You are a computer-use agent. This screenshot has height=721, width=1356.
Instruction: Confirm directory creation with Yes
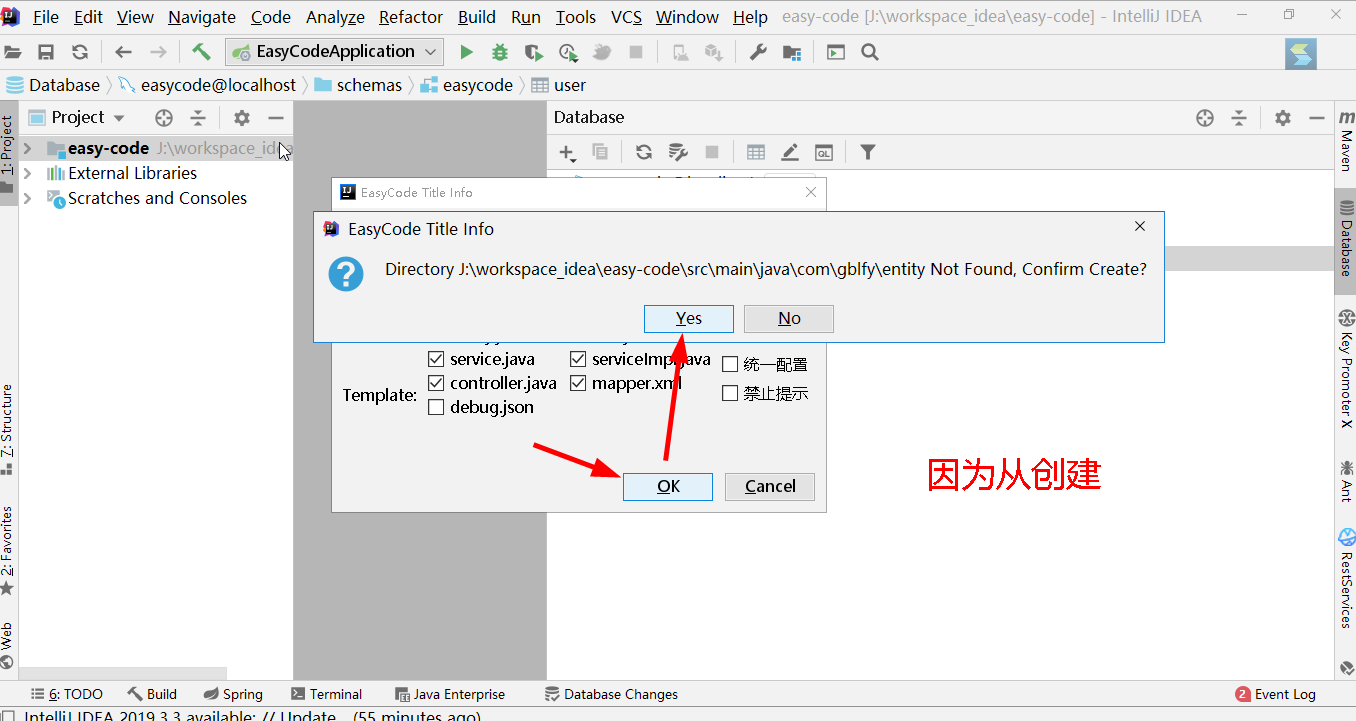pyautogui.click(x=689, y=319)
